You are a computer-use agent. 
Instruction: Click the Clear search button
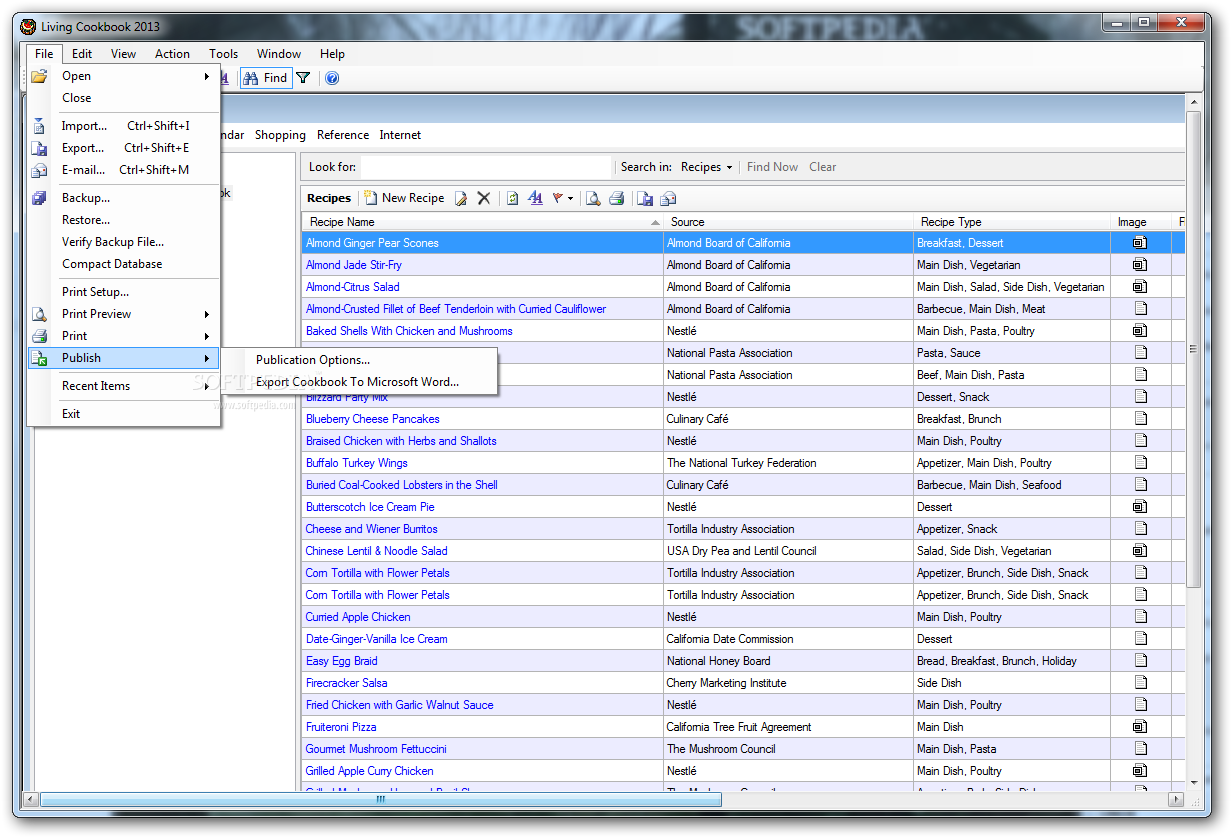pyautogui.click(x=823, y=167)
